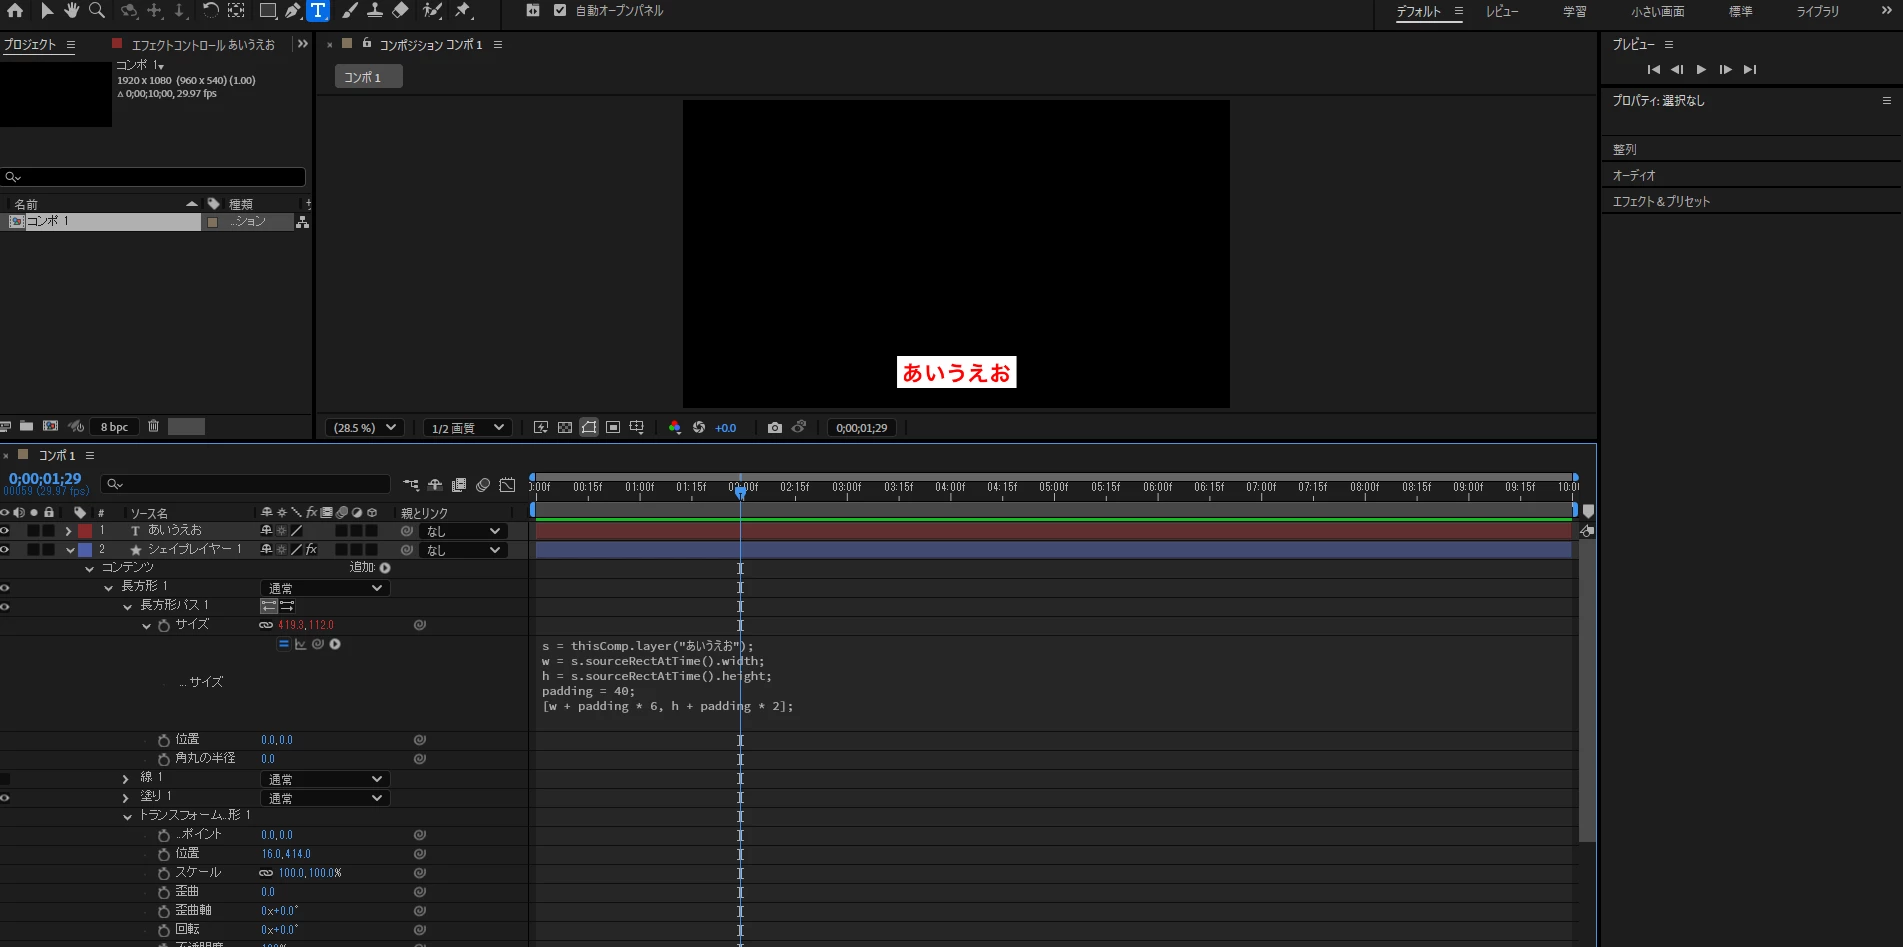Screen dimensions: 1903x947
Task: Toggle mask and shape path visibility
Action: [x=589, y=427]
